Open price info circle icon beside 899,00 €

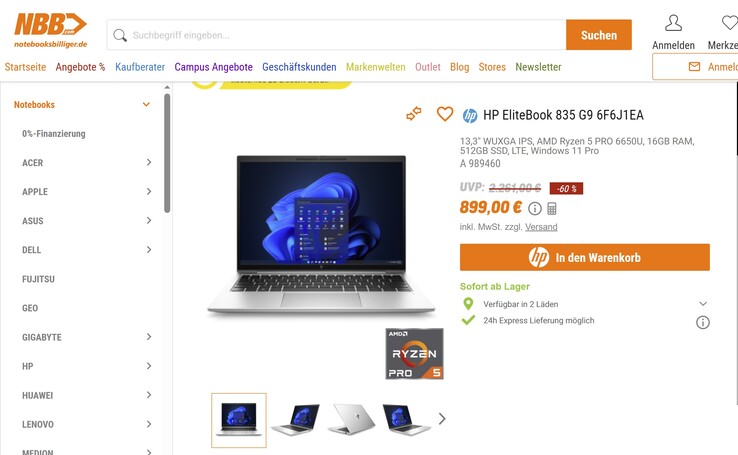pyautogui.click(x=535, y=208)
